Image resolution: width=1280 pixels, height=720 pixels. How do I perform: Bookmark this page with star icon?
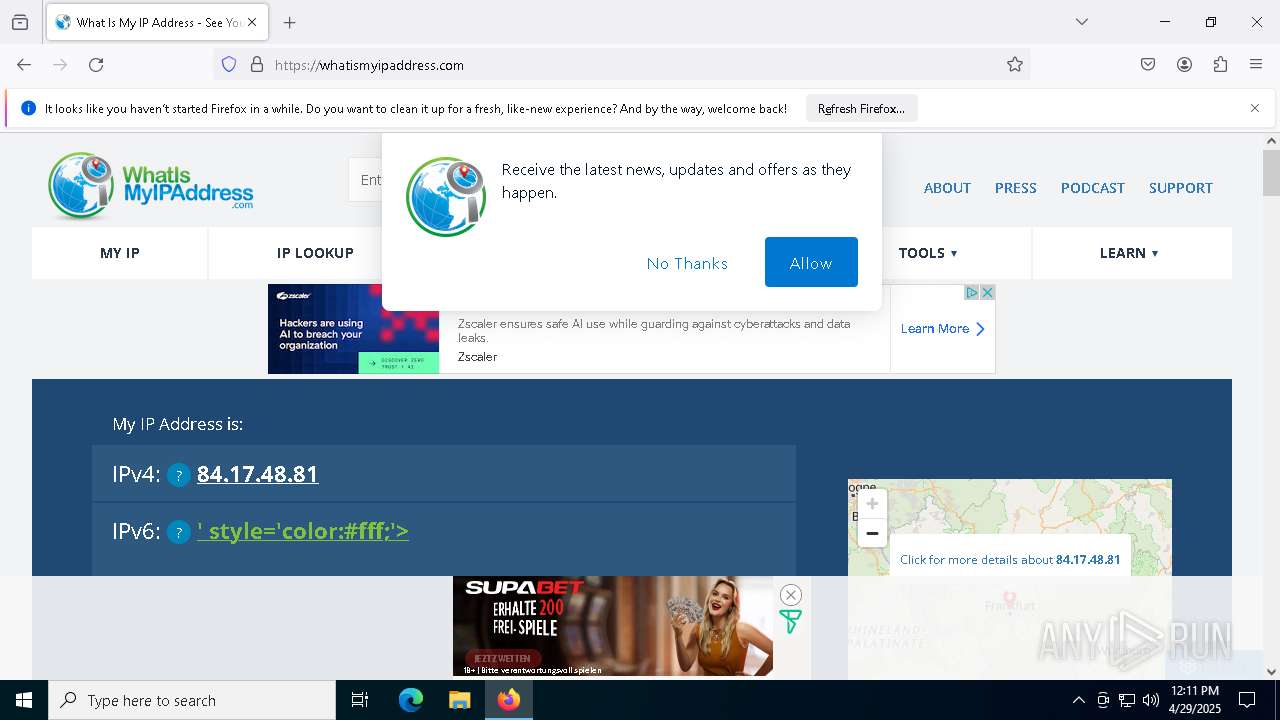coord(1015,65)
